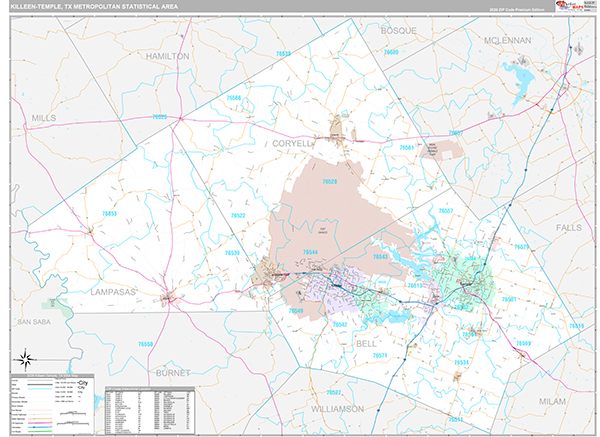Click ZIP code 76528 in Coryell

[329, 182]
